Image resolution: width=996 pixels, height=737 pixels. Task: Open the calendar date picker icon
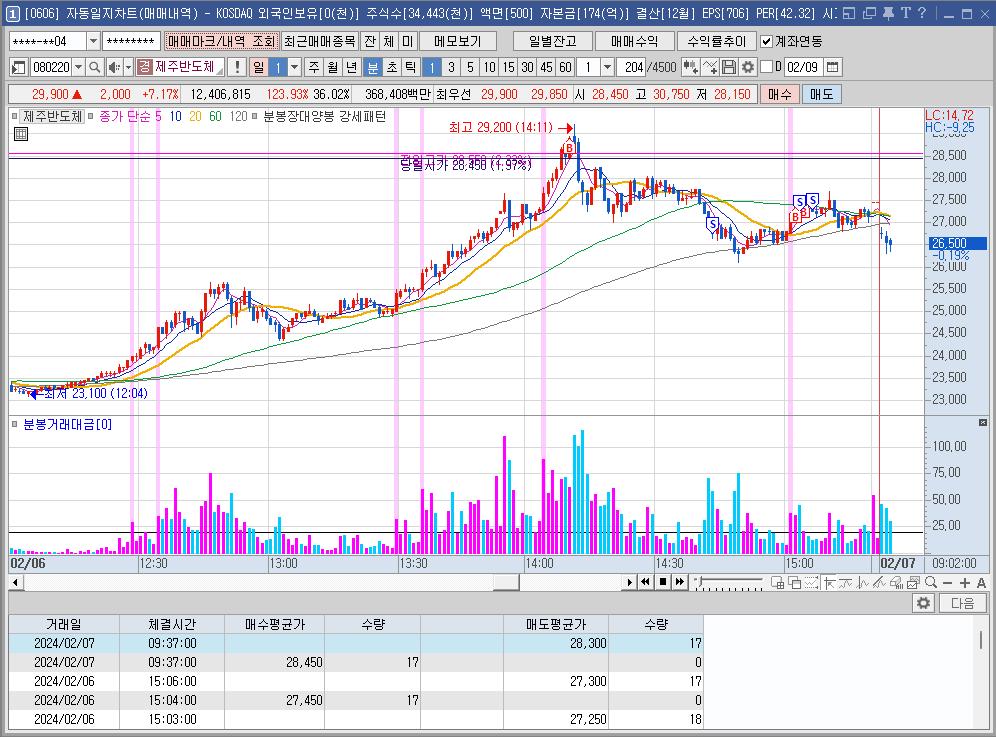point(833,67)
